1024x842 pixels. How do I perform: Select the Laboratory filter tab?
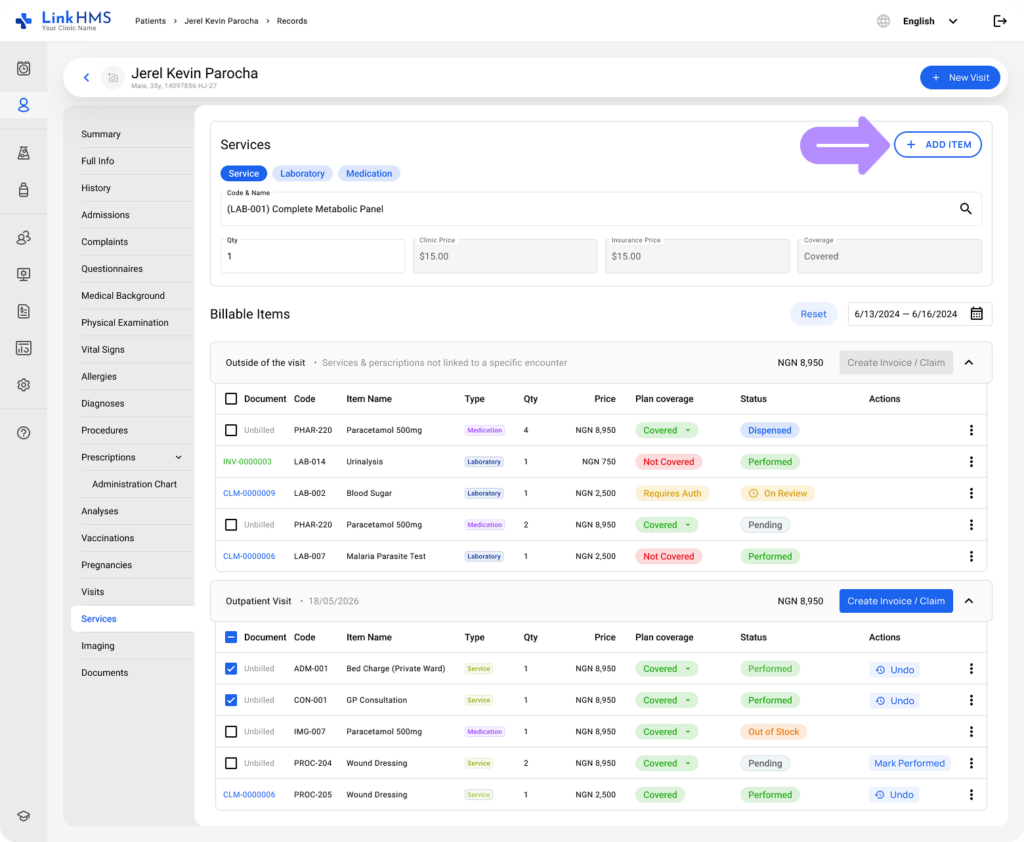point(302,174)
